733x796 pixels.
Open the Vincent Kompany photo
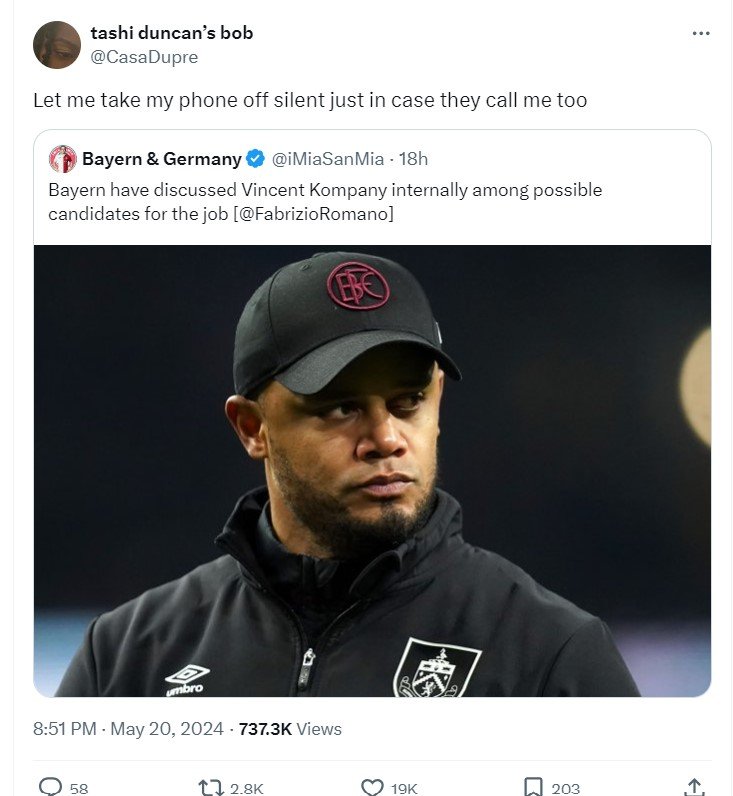coord(372,470)
